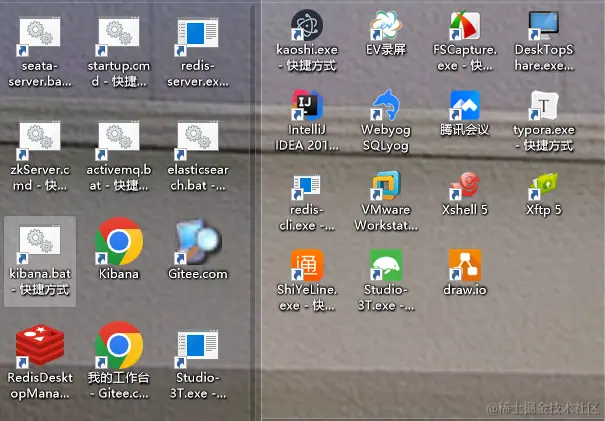Launch the 腾讯会议 shortcut icon
This screenshot has height=421, width=605.
click(465, 105)
